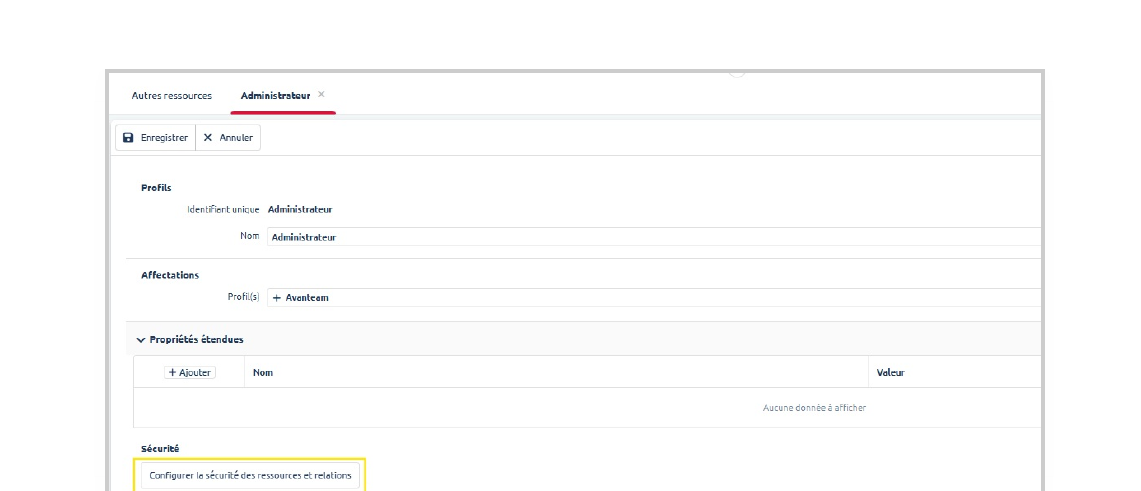
Task: Switch to the Autres ressources tab
Action: [172, 96]
